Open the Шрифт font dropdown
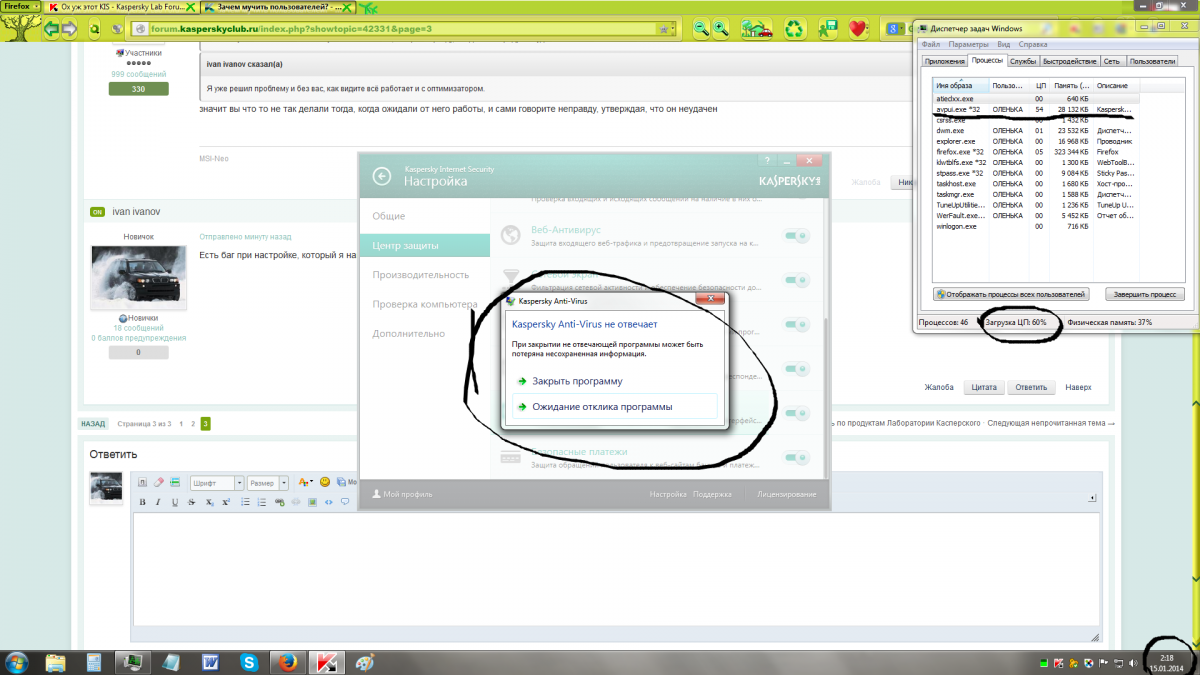 [217, 482]
